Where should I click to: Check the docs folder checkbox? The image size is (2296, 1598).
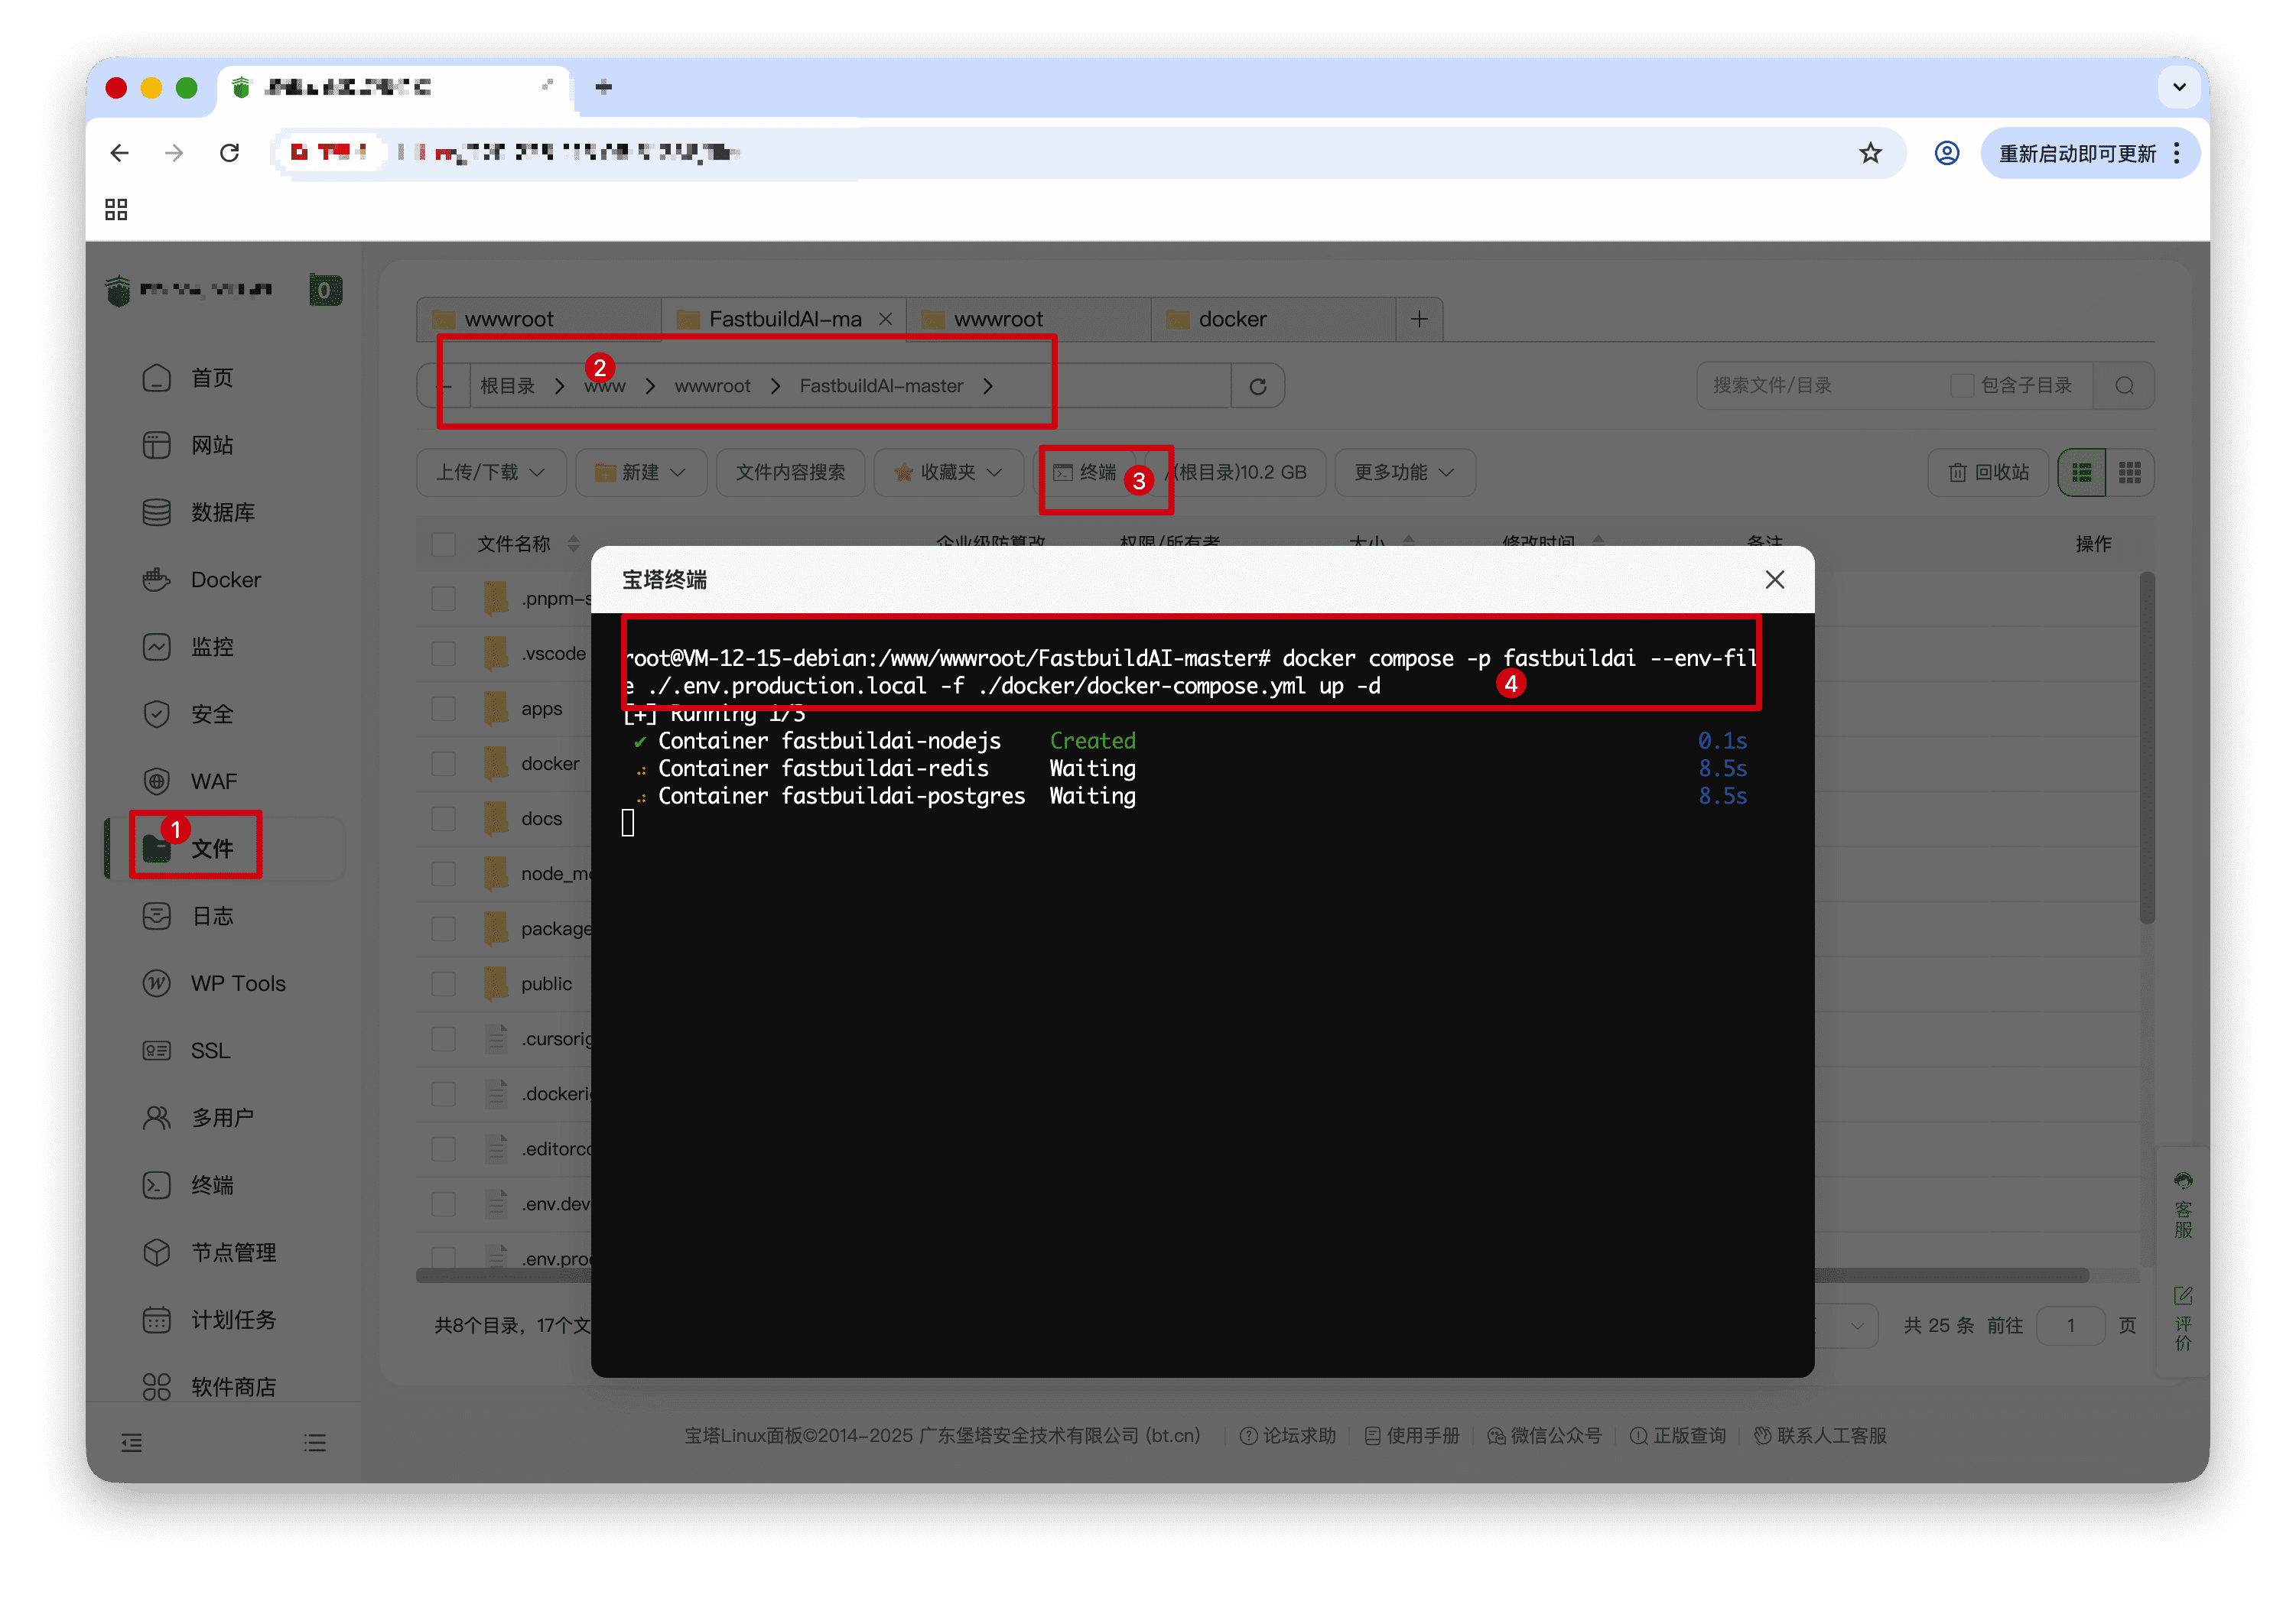[x=443, y=818]
